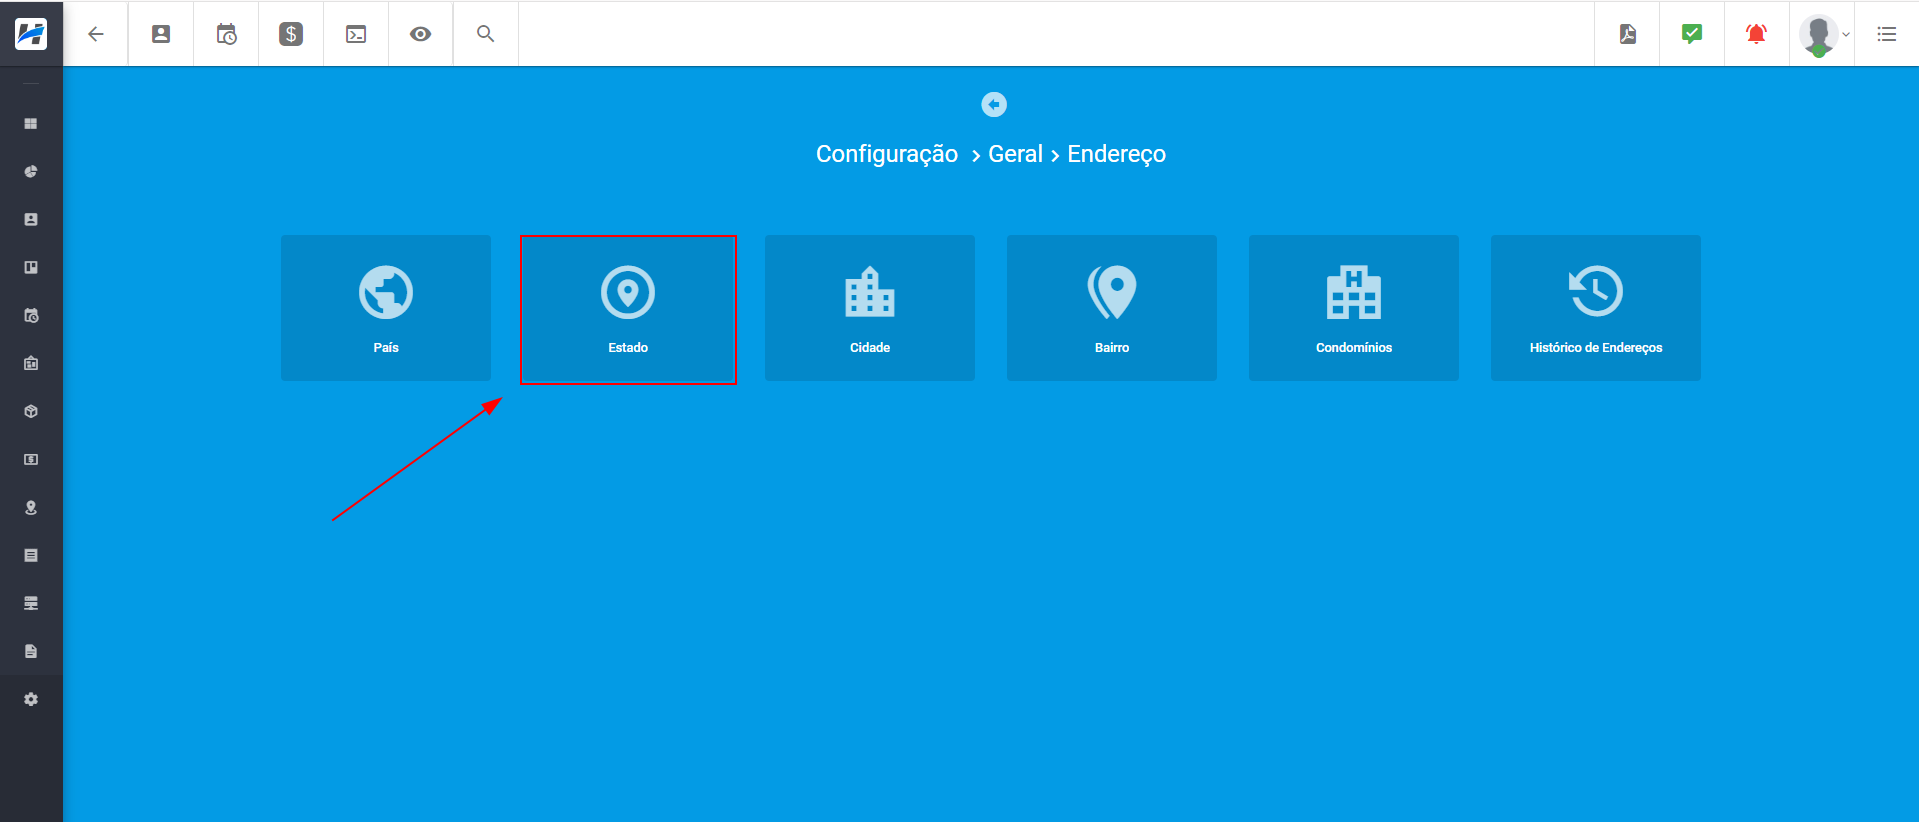The image size is (1919, 822).
Task: Click the magnifying glass search icon
Action: point(486,34)
